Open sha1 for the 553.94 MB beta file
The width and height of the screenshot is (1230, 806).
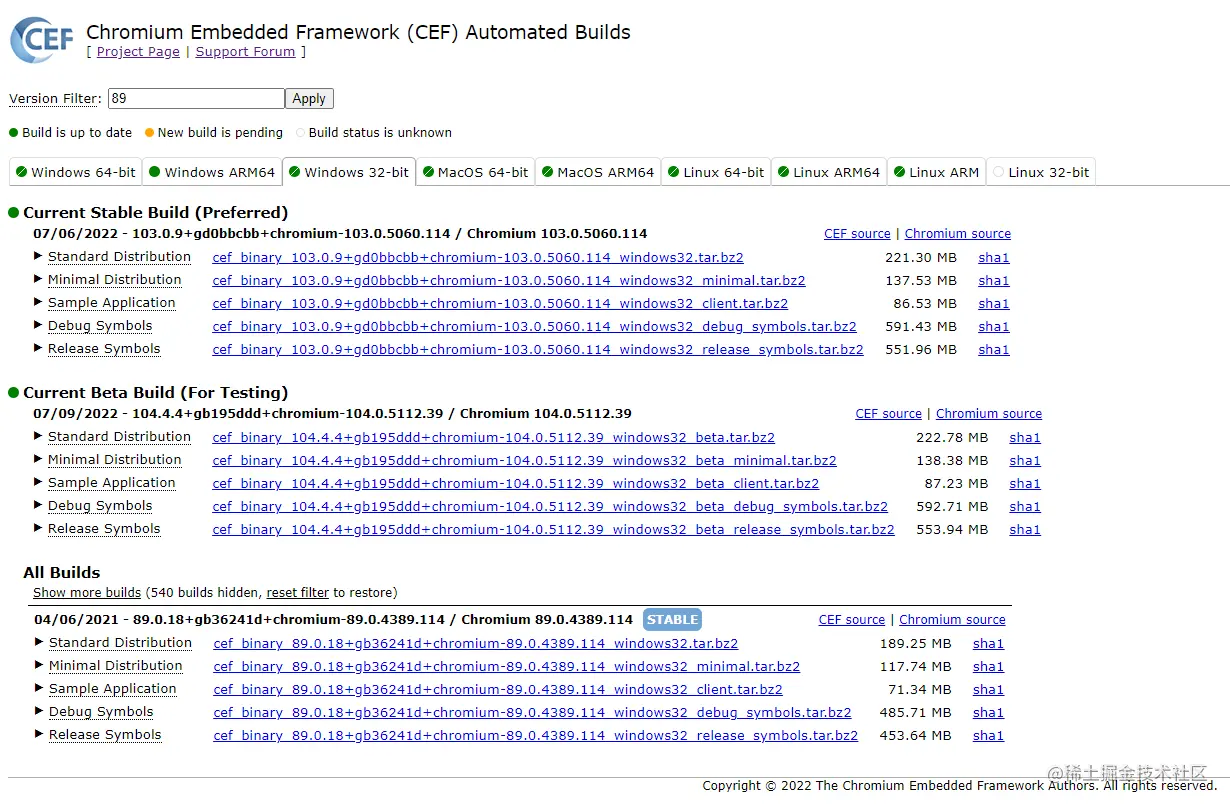(1025, 530)
